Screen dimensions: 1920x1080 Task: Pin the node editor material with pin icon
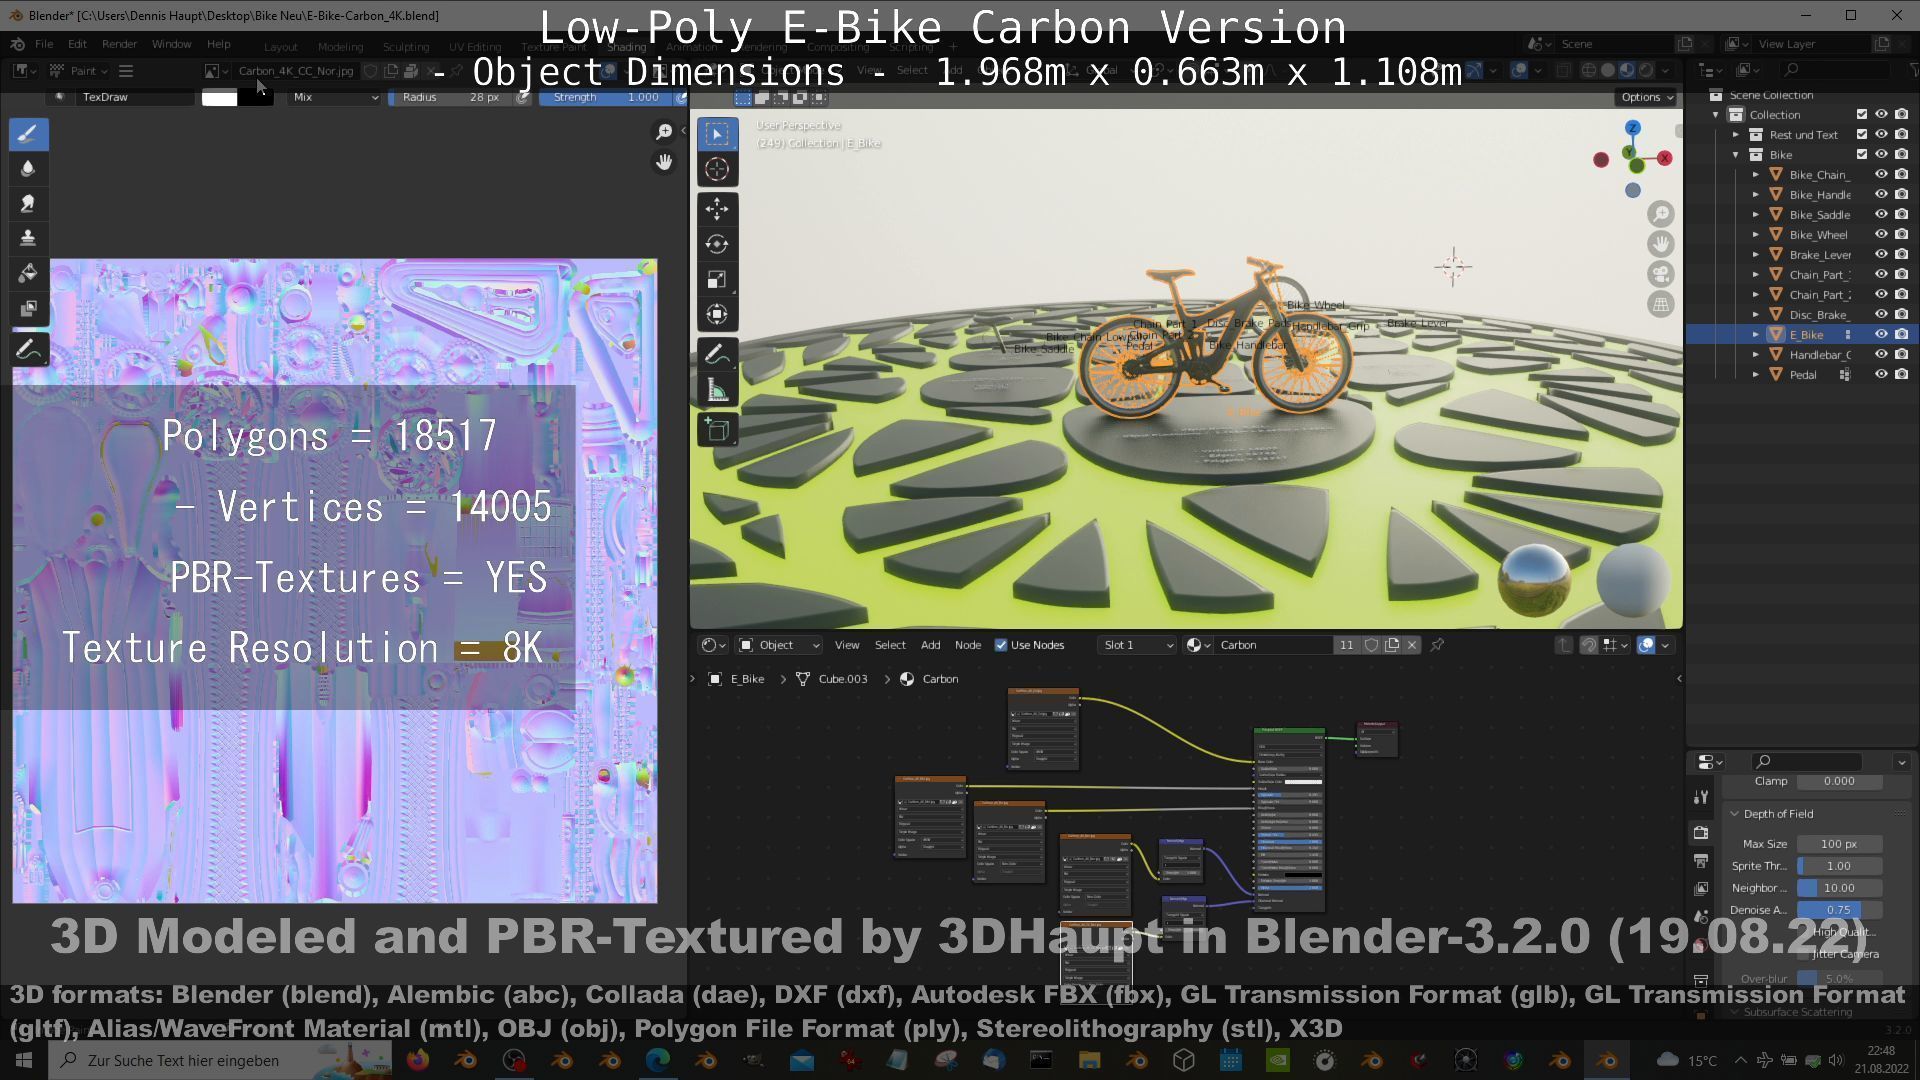[1437, 645]
